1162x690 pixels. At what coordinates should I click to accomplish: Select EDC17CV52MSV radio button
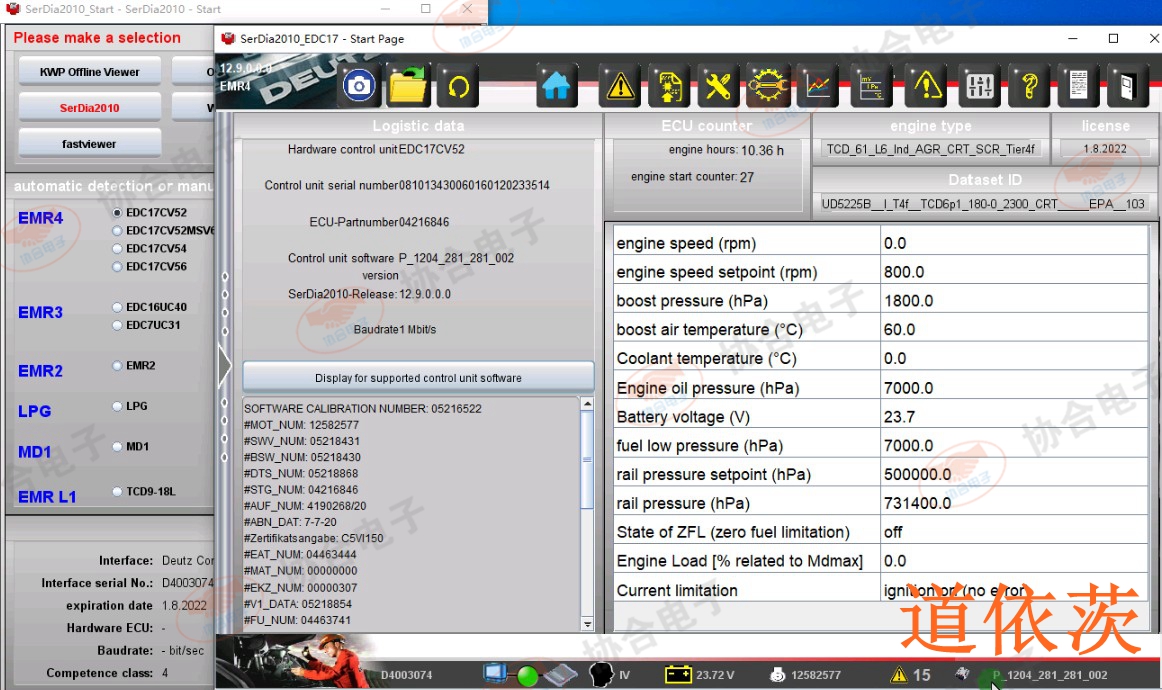[x=117, y=230]
